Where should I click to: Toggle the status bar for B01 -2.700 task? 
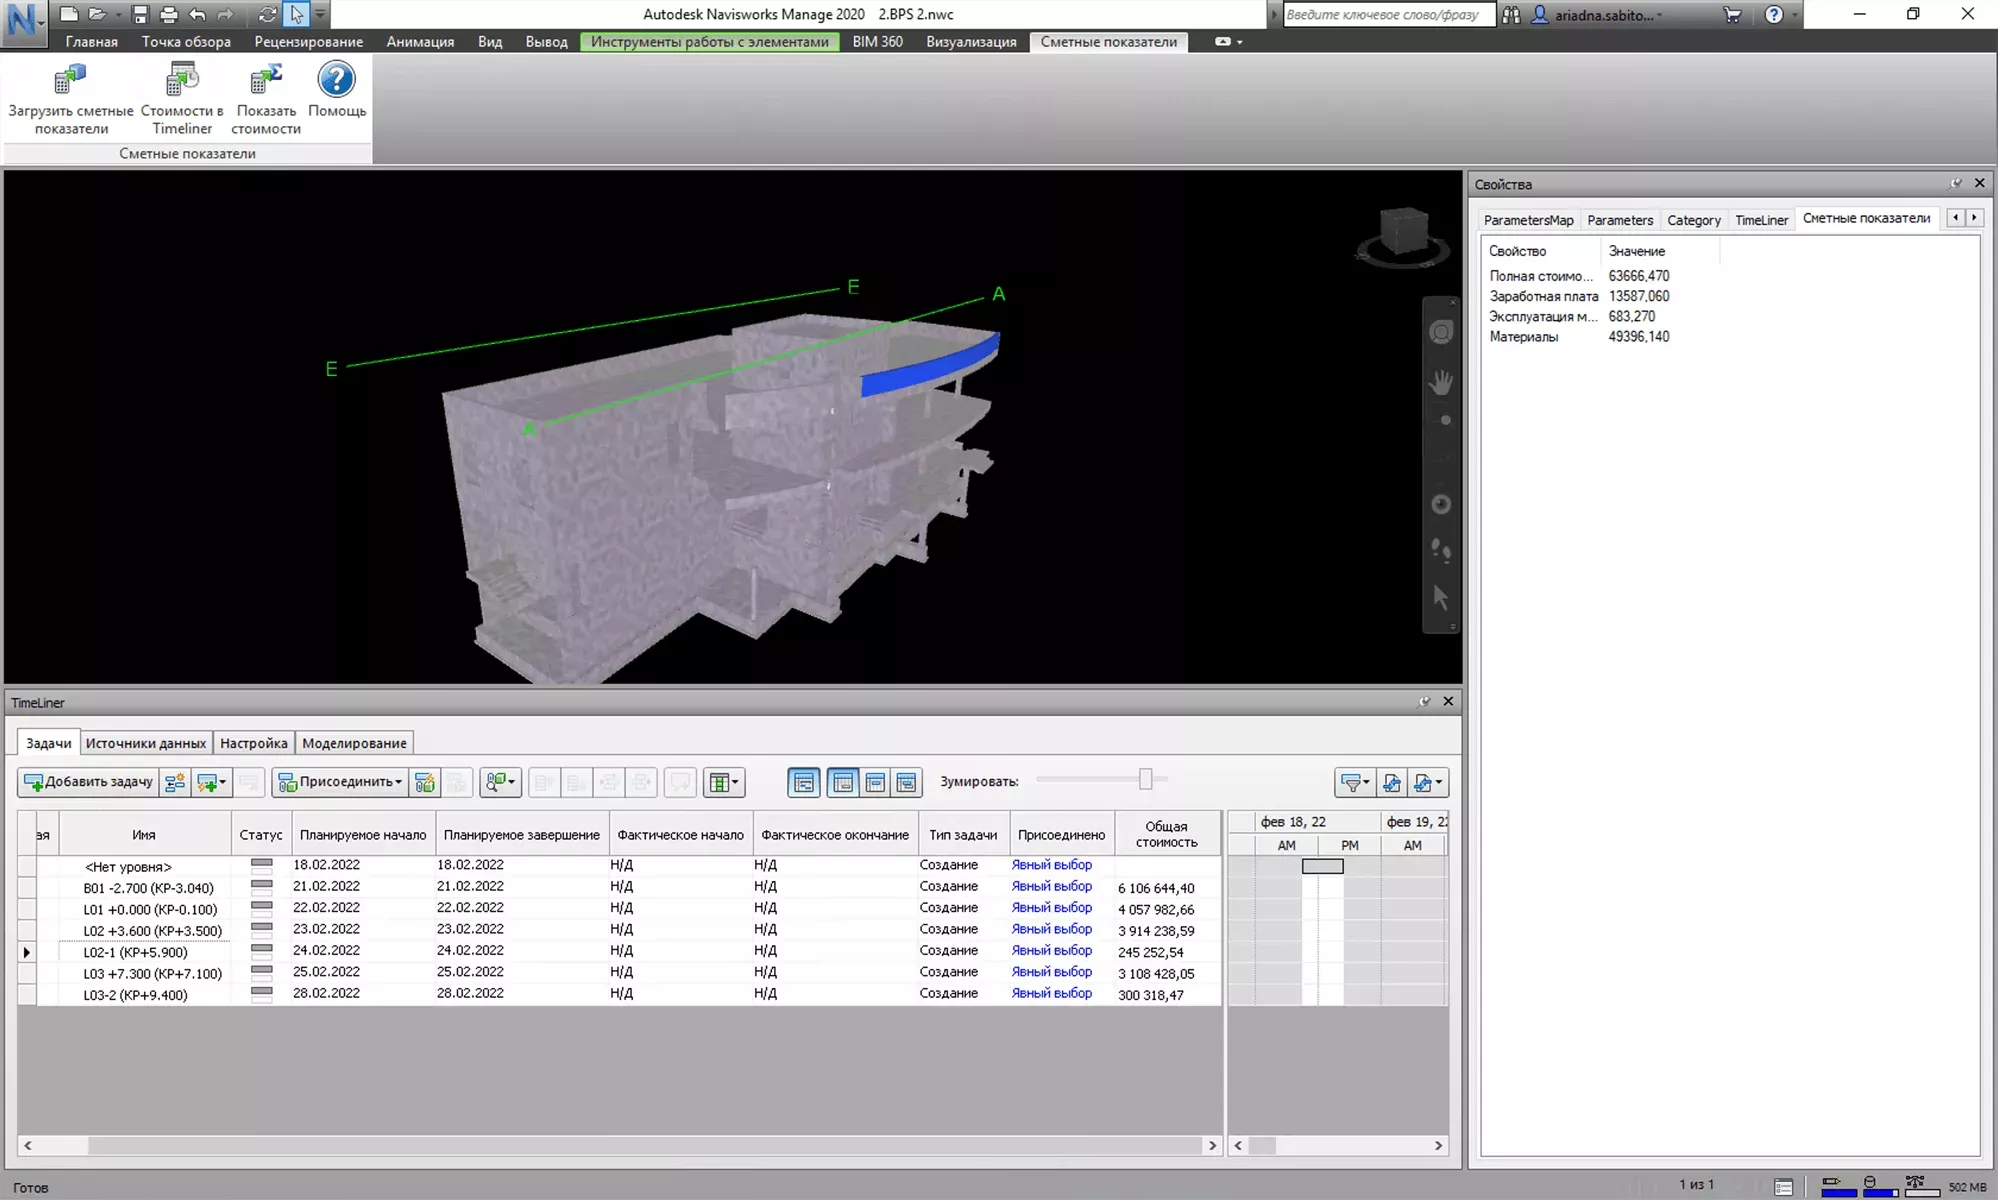tap(261, 887)
